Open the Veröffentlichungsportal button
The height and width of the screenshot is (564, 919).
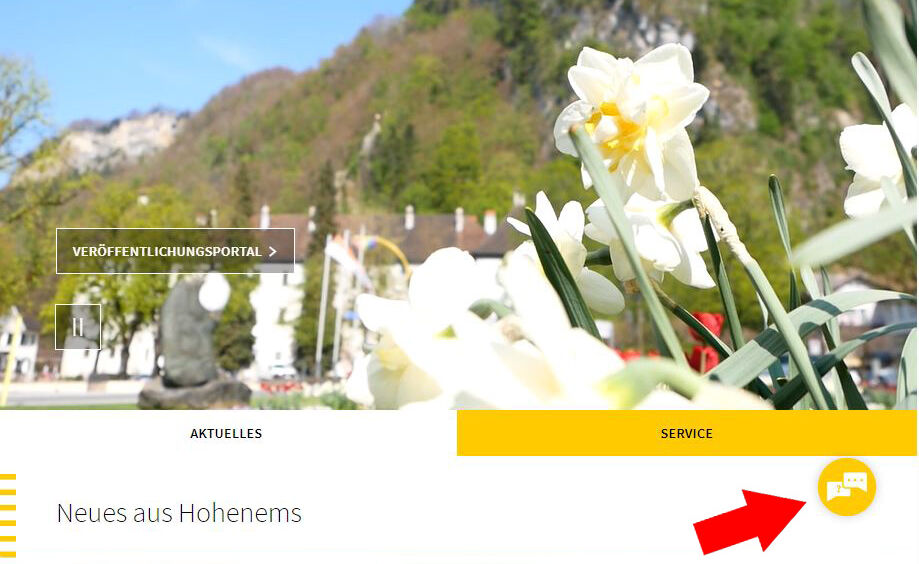coord(175,251)
